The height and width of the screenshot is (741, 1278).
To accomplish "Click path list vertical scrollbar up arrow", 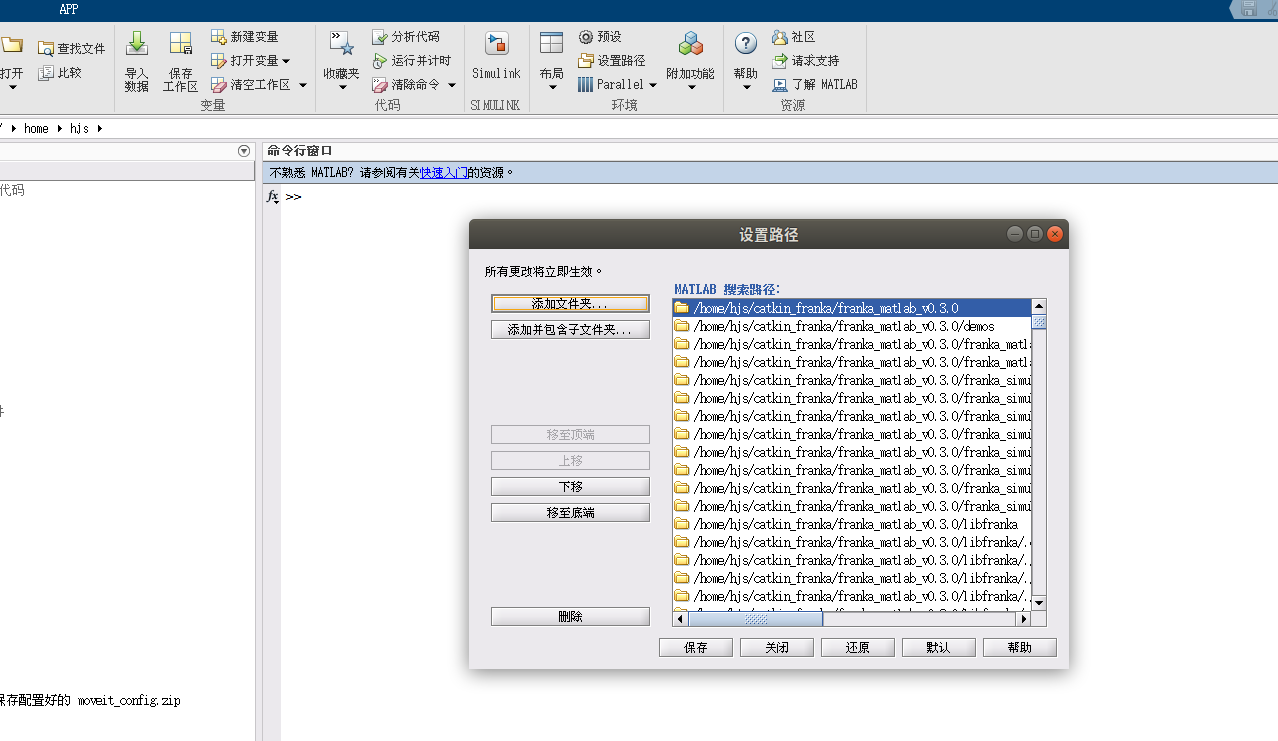I will point(1039,307).
